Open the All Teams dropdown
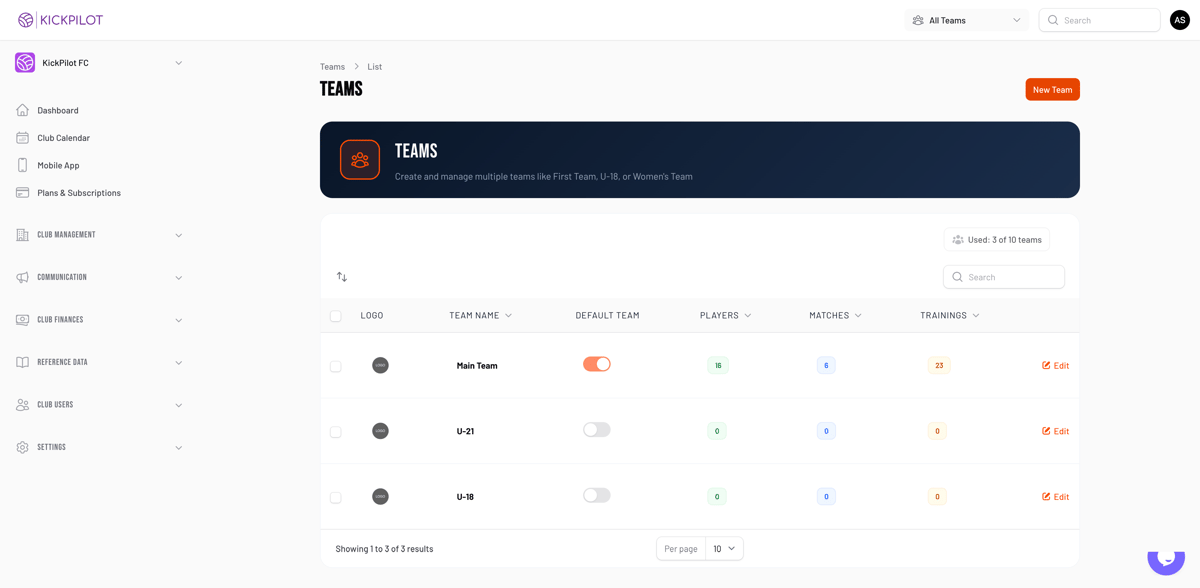This screenshot has width=1200, height=588. coord(965,19)
